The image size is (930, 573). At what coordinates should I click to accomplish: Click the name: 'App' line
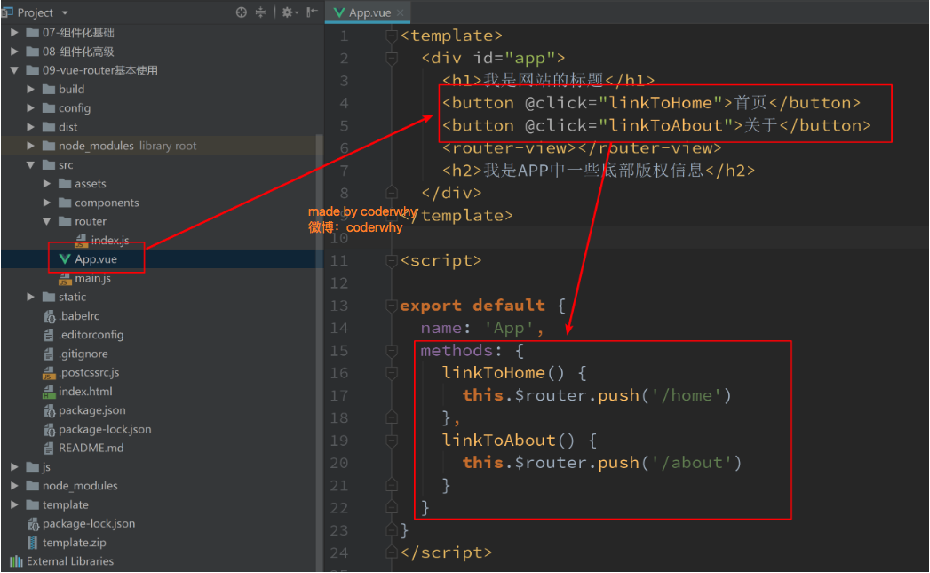(x=482, y=329)
